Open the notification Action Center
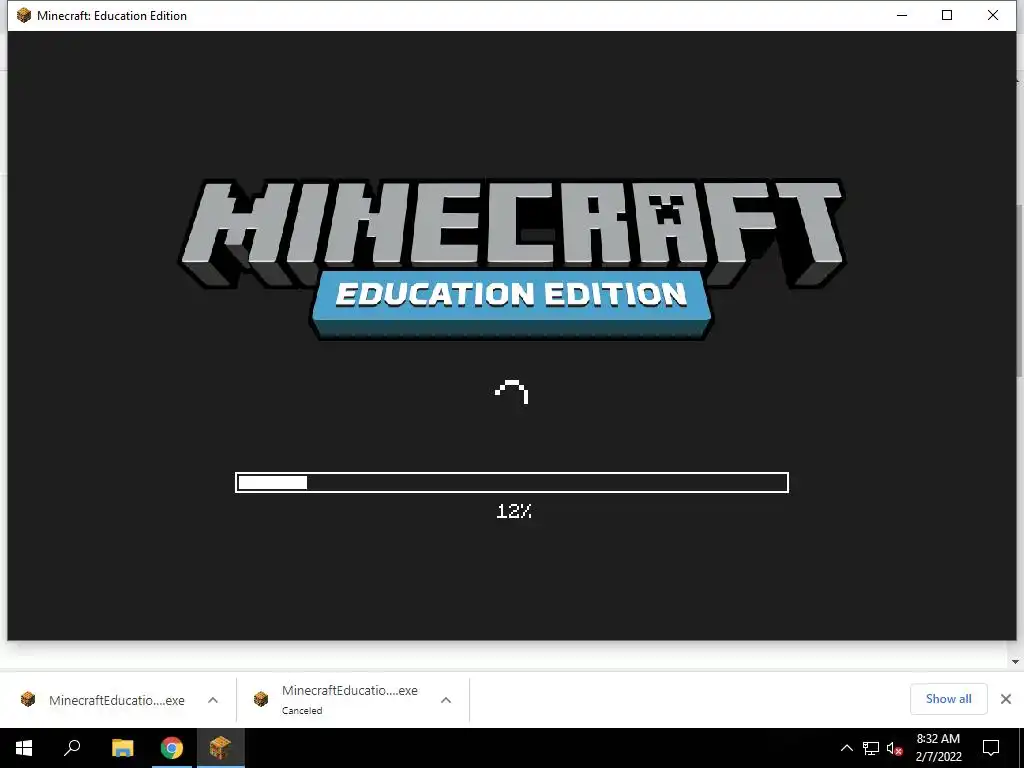Image resolution: width=1024 pixels, height=768 pixels. [991, 748]
